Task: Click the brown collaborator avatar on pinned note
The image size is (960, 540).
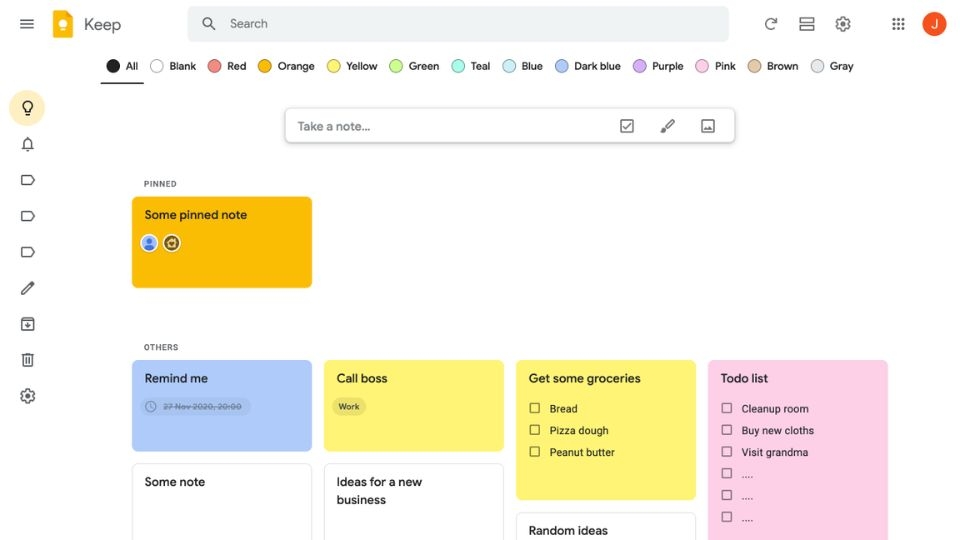Action: click(171, 243)
